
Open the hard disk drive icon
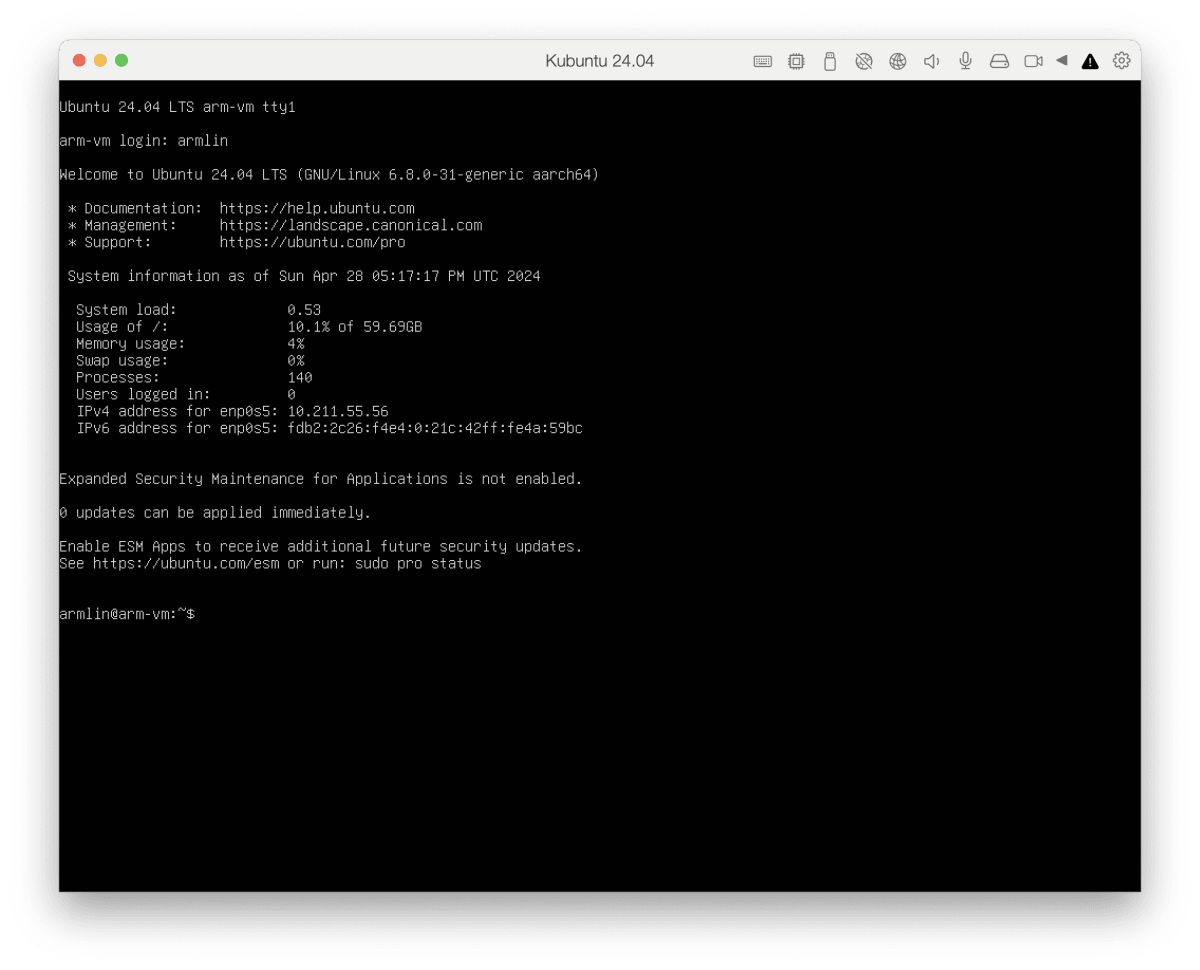pos(999,61)
